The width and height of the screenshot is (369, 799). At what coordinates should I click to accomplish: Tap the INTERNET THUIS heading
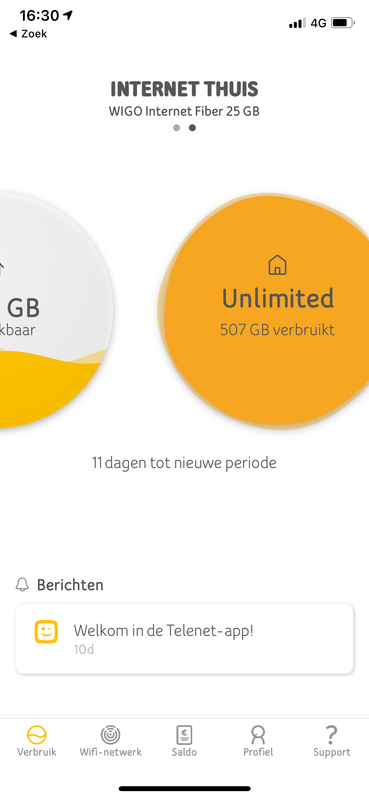(184, 90)
